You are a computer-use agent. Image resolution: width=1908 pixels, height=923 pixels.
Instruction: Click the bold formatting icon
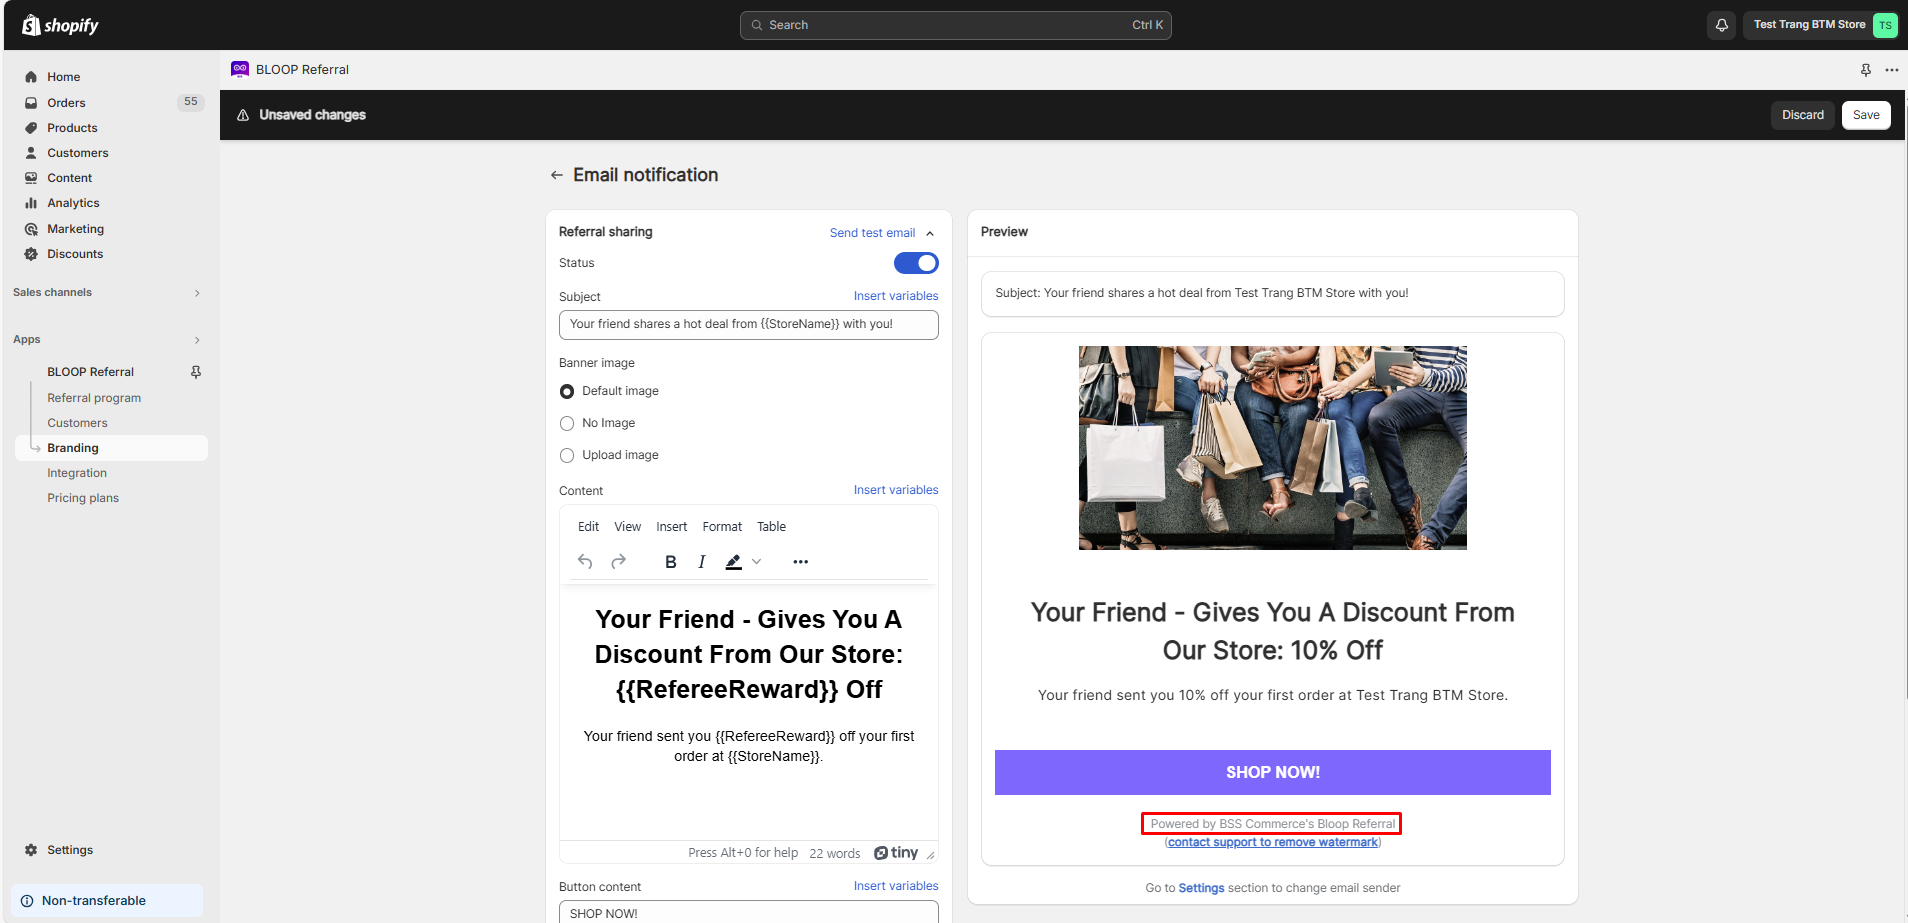point(671,562)
